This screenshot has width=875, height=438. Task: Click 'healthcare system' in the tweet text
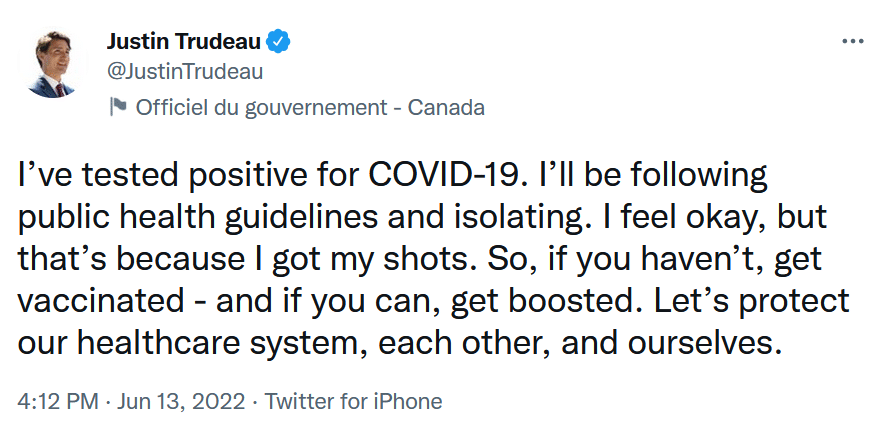(214, 344)
